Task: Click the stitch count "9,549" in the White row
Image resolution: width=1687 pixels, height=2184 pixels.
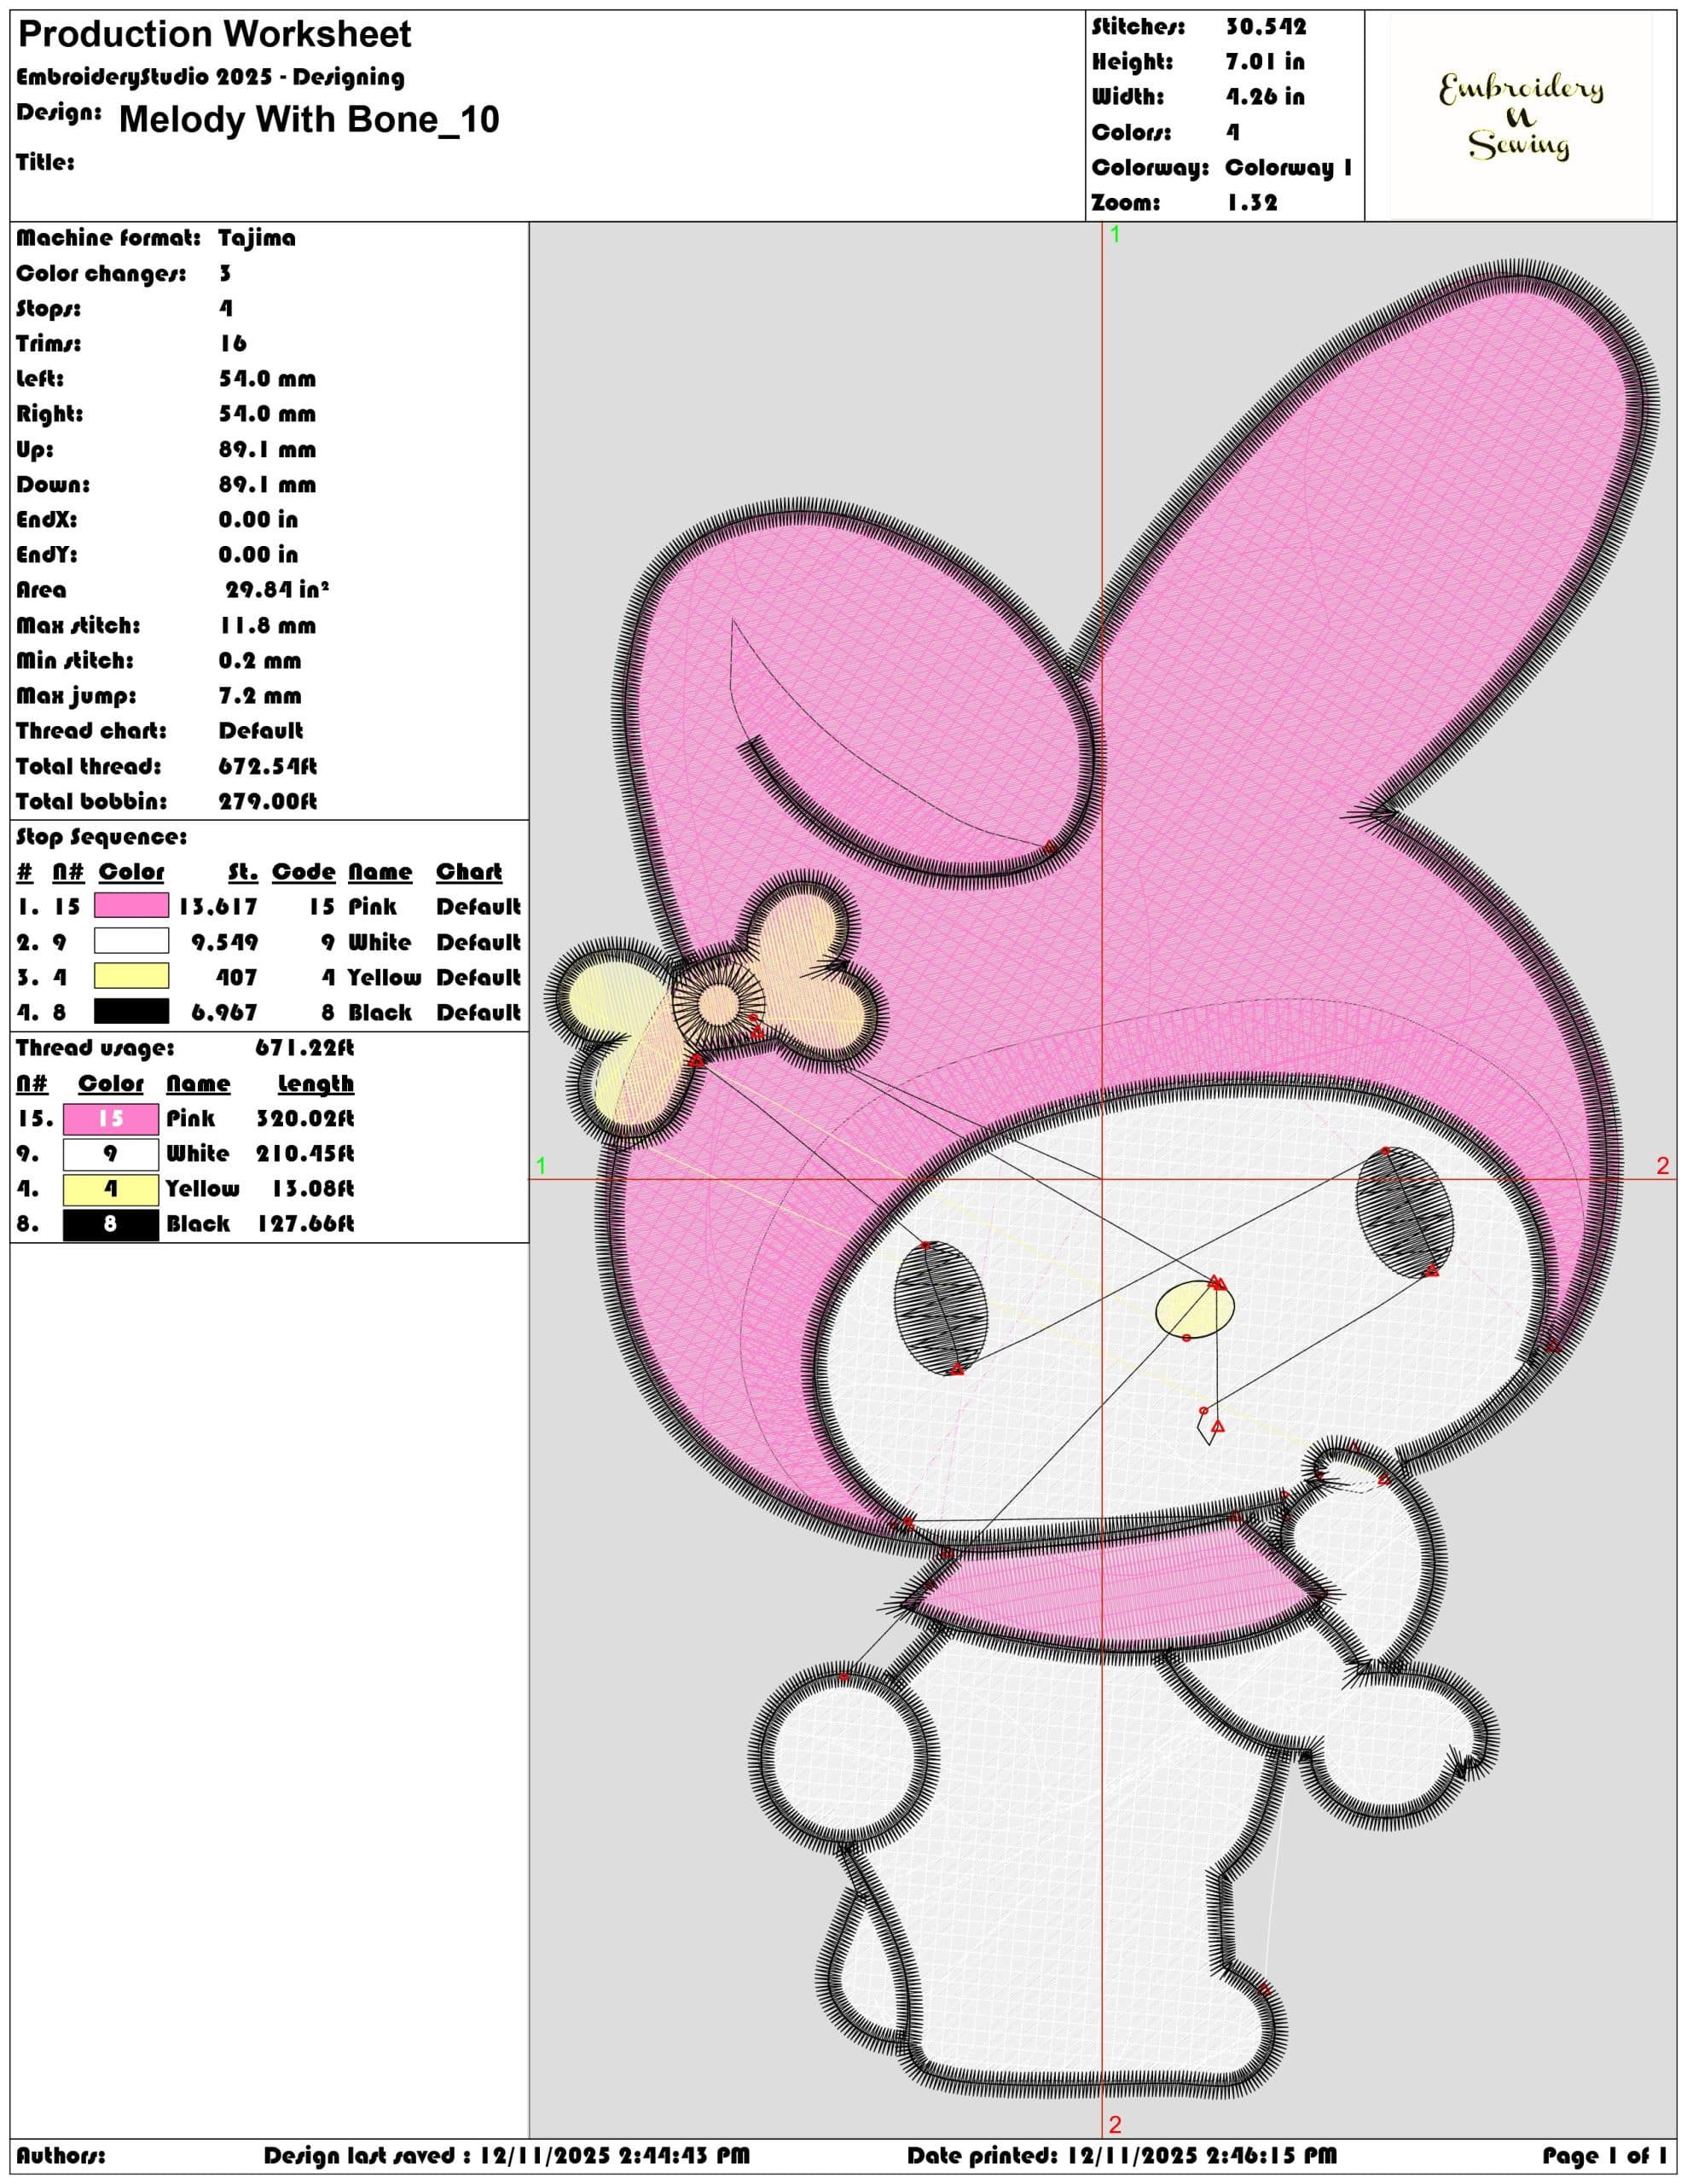Action: [225, 942]
